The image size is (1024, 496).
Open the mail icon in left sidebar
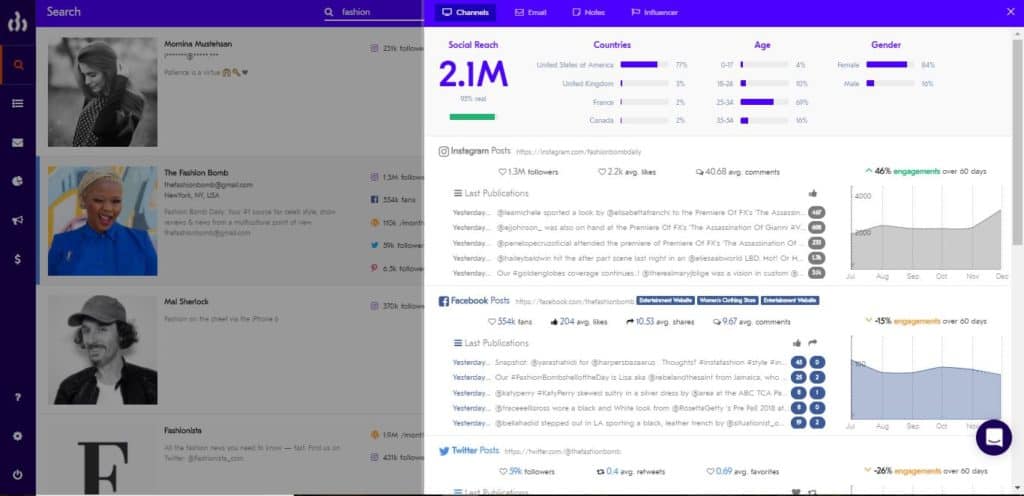point(18,142)
